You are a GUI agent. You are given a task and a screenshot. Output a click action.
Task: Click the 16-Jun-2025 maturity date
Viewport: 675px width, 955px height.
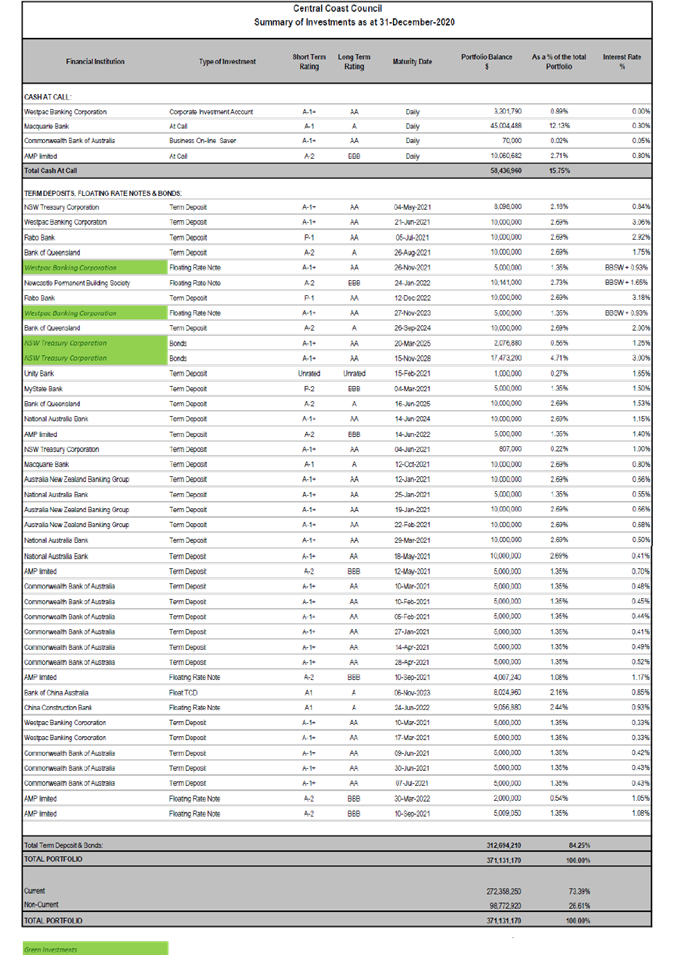point(412,404)
